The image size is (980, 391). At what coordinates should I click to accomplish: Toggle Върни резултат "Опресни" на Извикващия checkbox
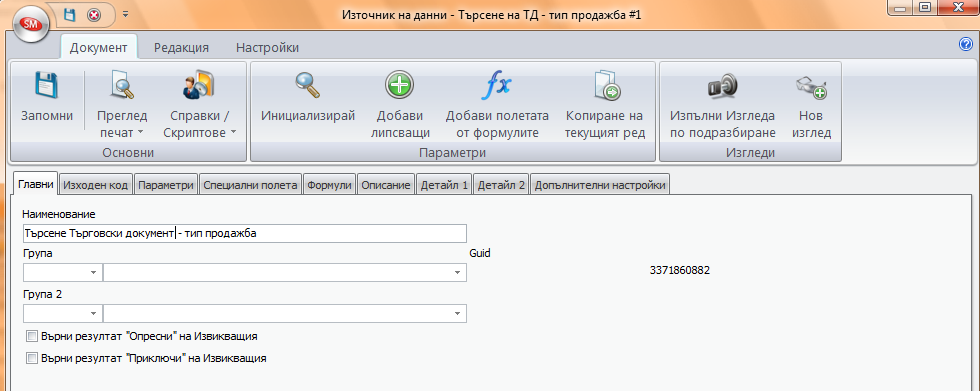click(x=32, y=337)
